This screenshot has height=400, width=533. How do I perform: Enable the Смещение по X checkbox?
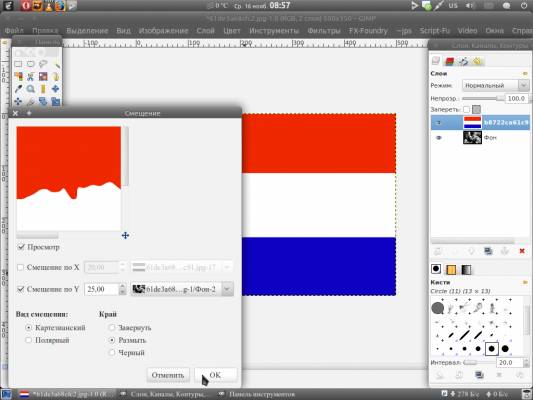(20, 267)
